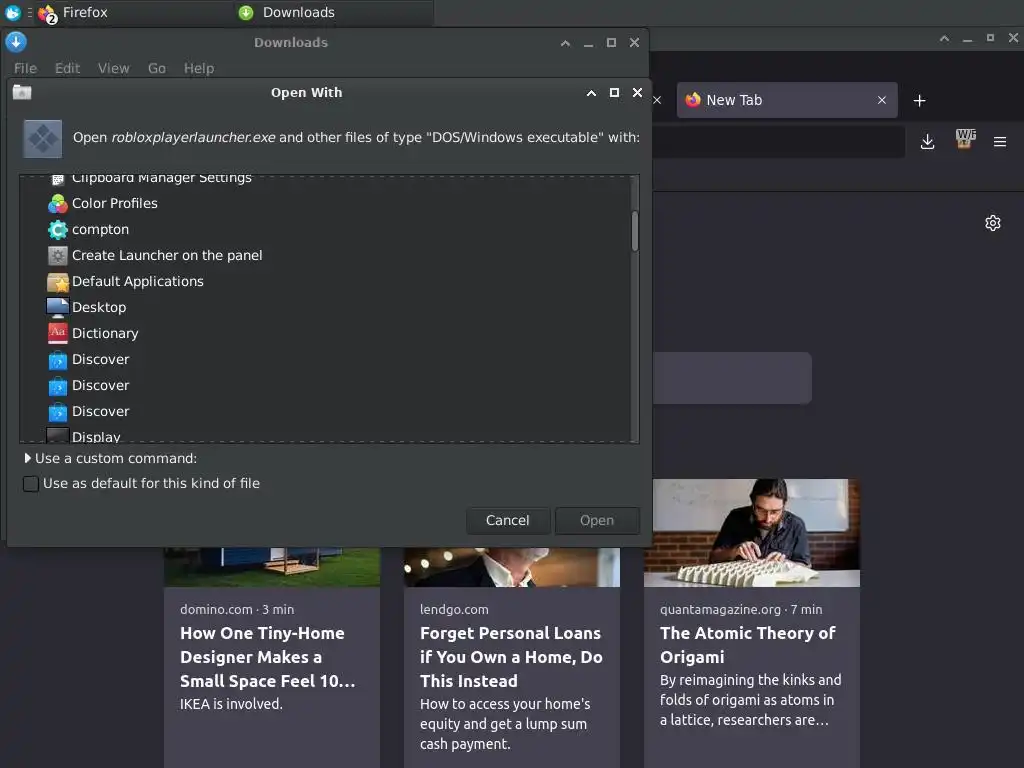Click the Color Profiles app icon
Screen dimensions: 1024x768
57,204
